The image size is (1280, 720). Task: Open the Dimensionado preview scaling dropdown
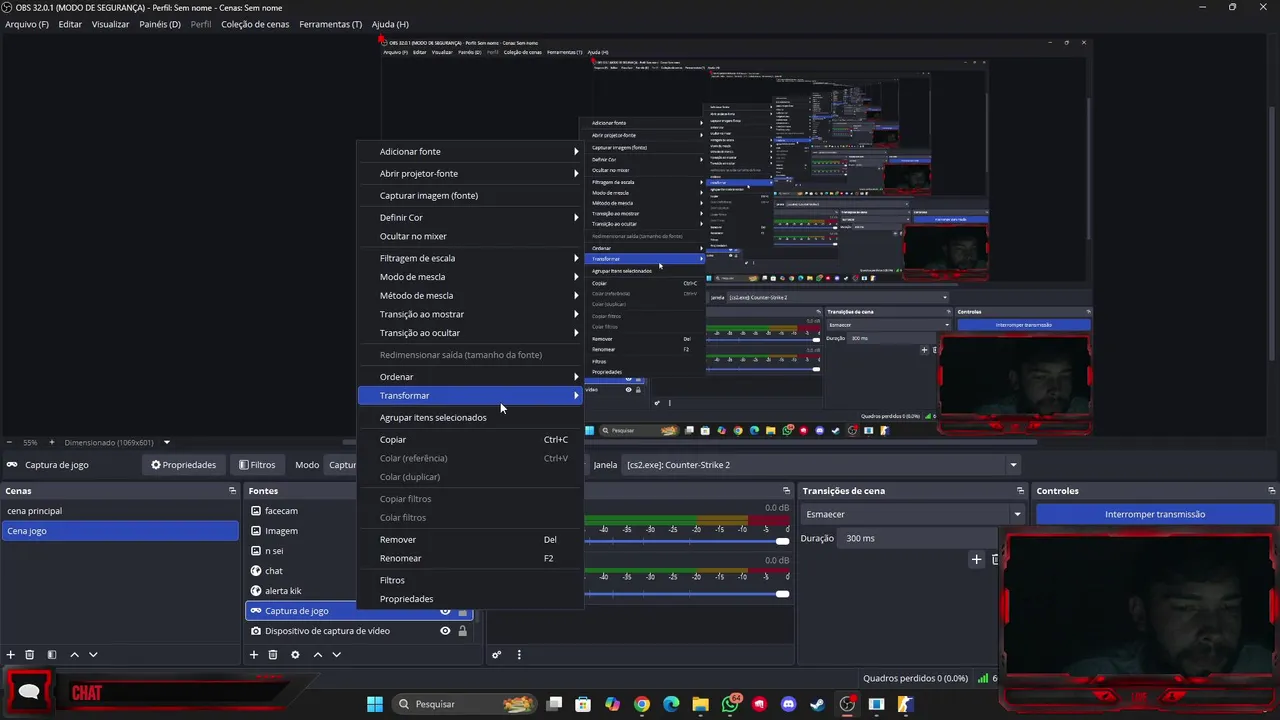pyautogui.click(x=117, y=442)
